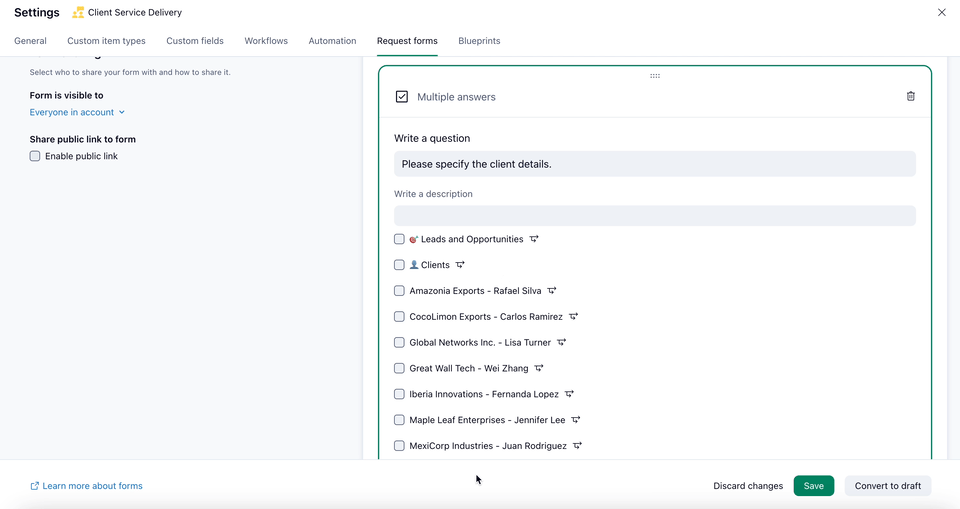
Task: Click branching icon for Amazonia Exports option
Action: 552,291
